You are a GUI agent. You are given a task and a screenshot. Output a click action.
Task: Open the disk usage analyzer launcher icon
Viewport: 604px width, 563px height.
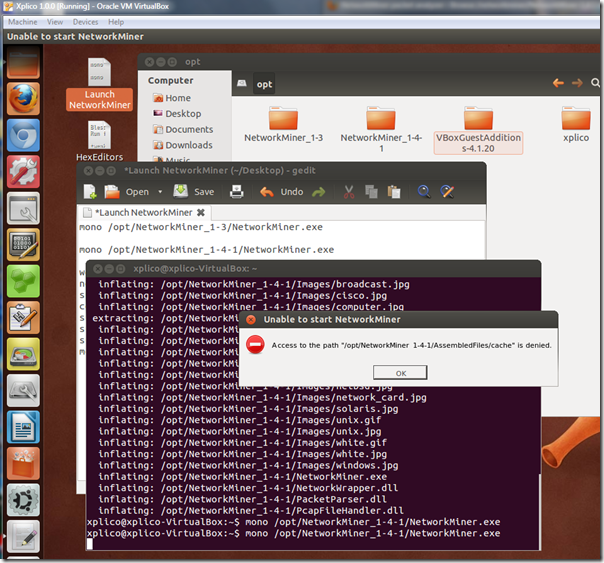[23, 354]
